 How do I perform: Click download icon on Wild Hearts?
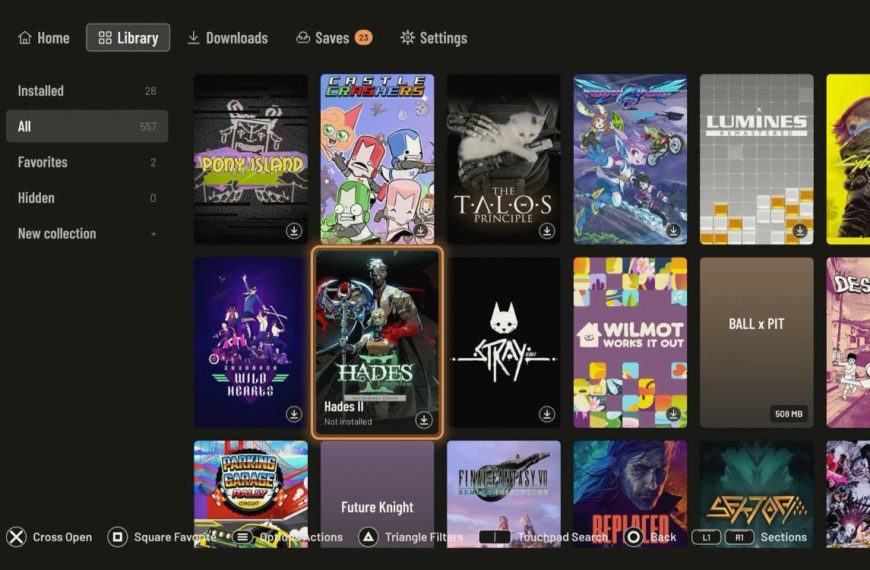(x=294, y=413)
